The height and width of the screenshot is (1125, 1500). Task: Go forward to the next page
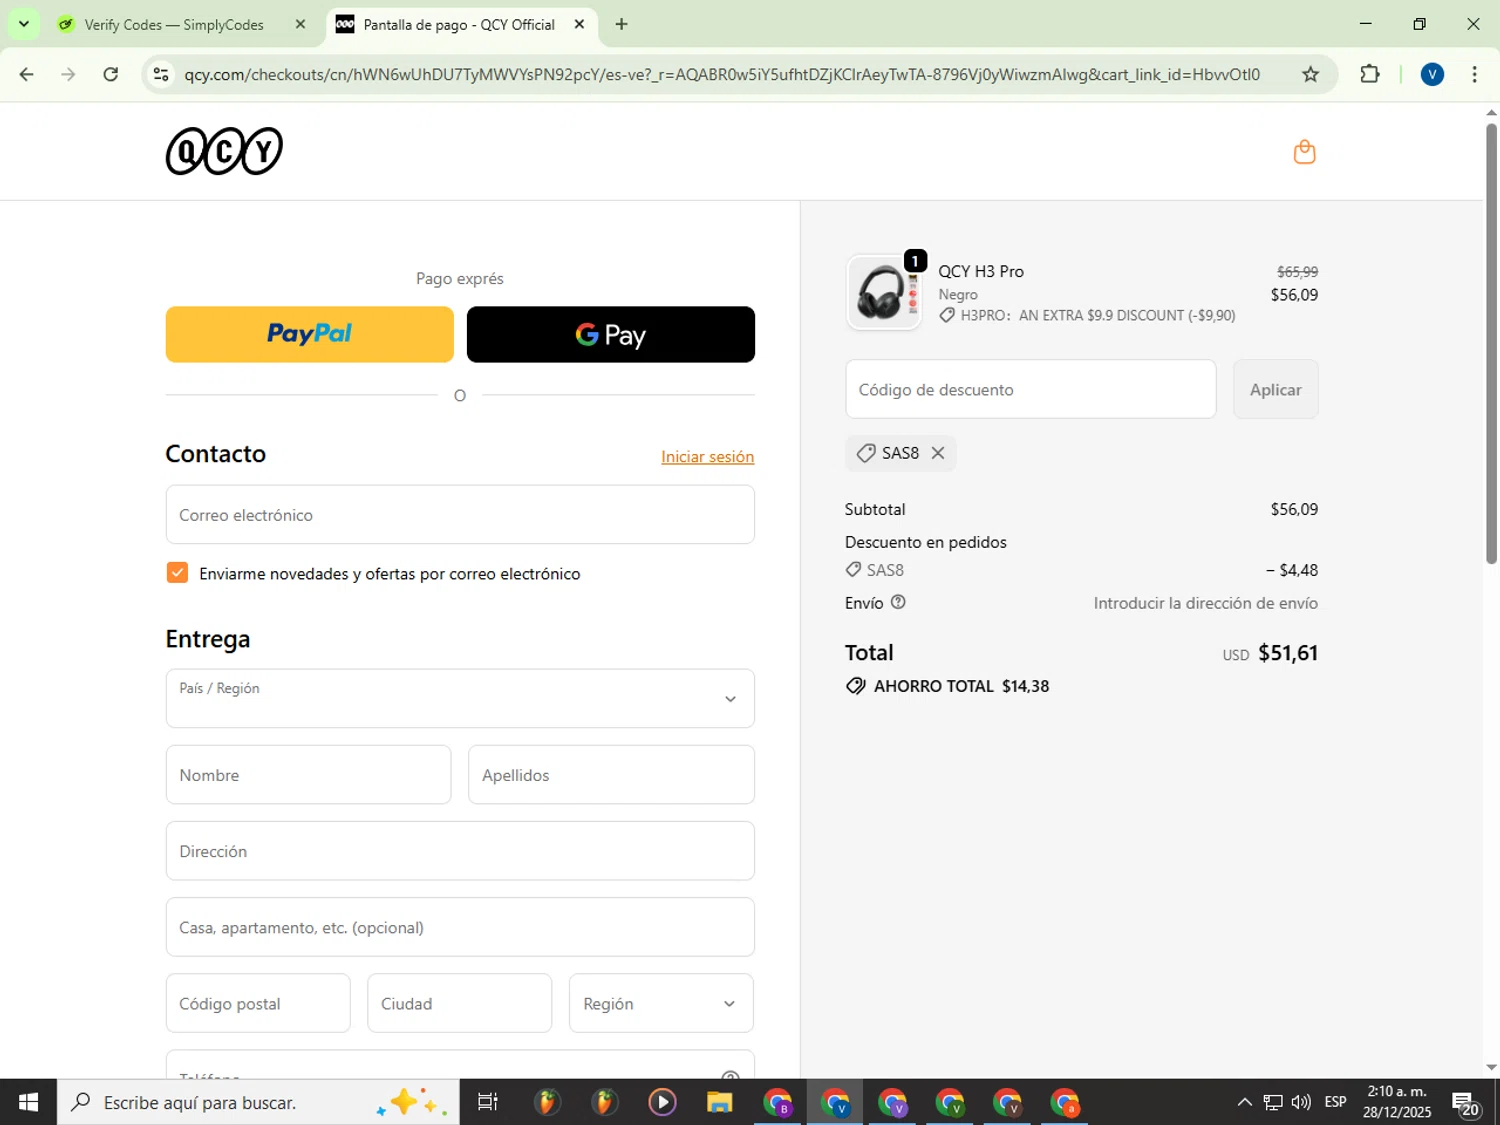click(68, 74)
